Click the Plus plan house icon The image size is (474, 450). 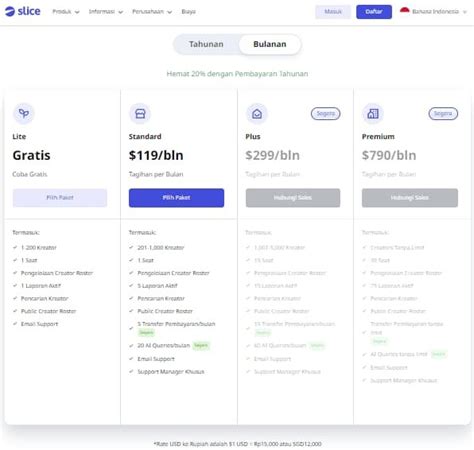[257, 114]
